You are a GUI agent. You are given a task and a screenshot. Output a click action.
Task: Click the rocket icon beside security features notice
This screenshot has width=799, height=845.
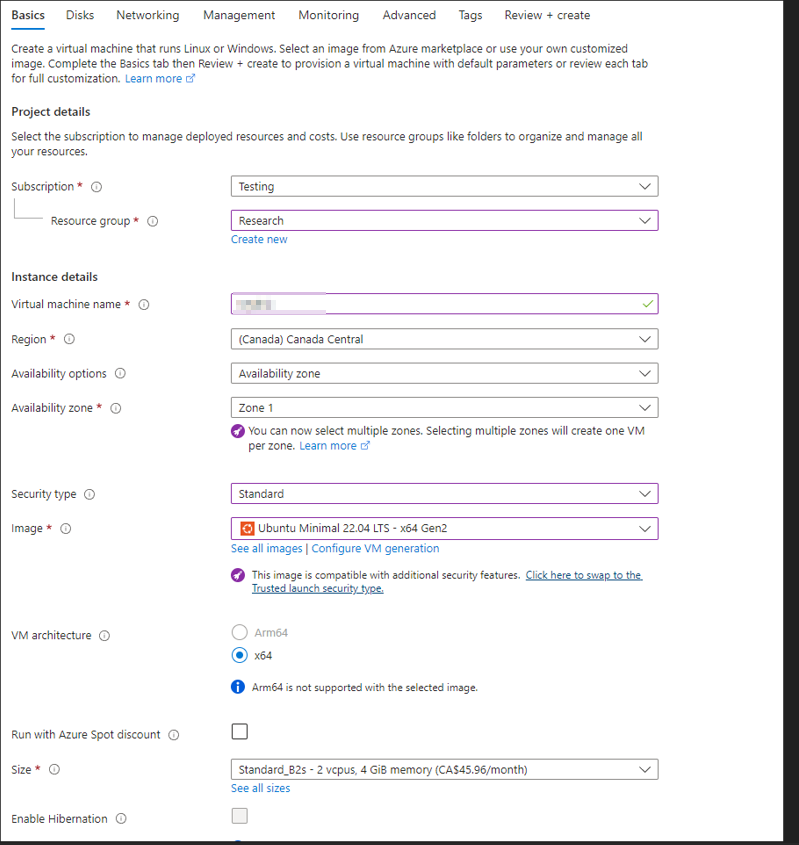pyautogui.click(x=238, y=575)
